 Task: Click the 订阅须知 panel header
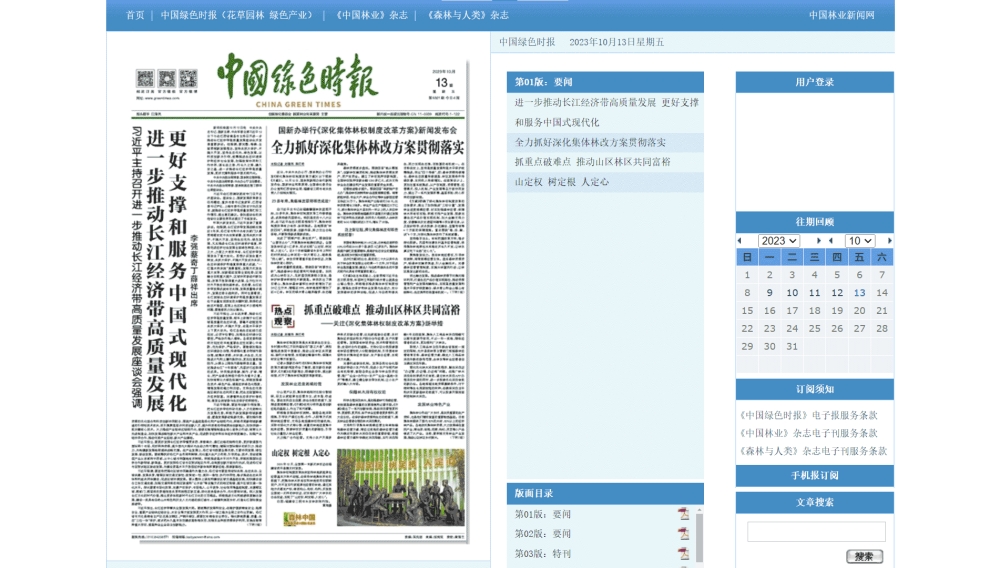[x=814, y=389]
